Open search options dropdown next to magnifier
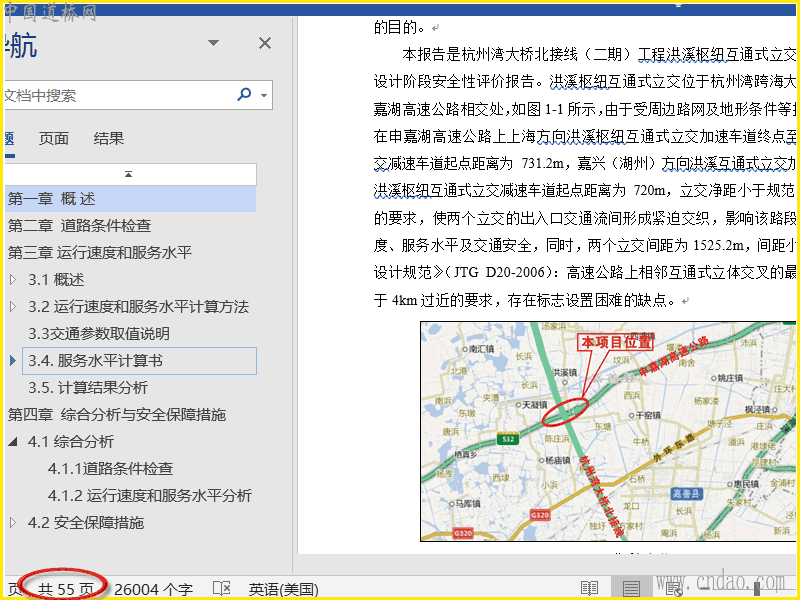 click(x=264, y=95)
